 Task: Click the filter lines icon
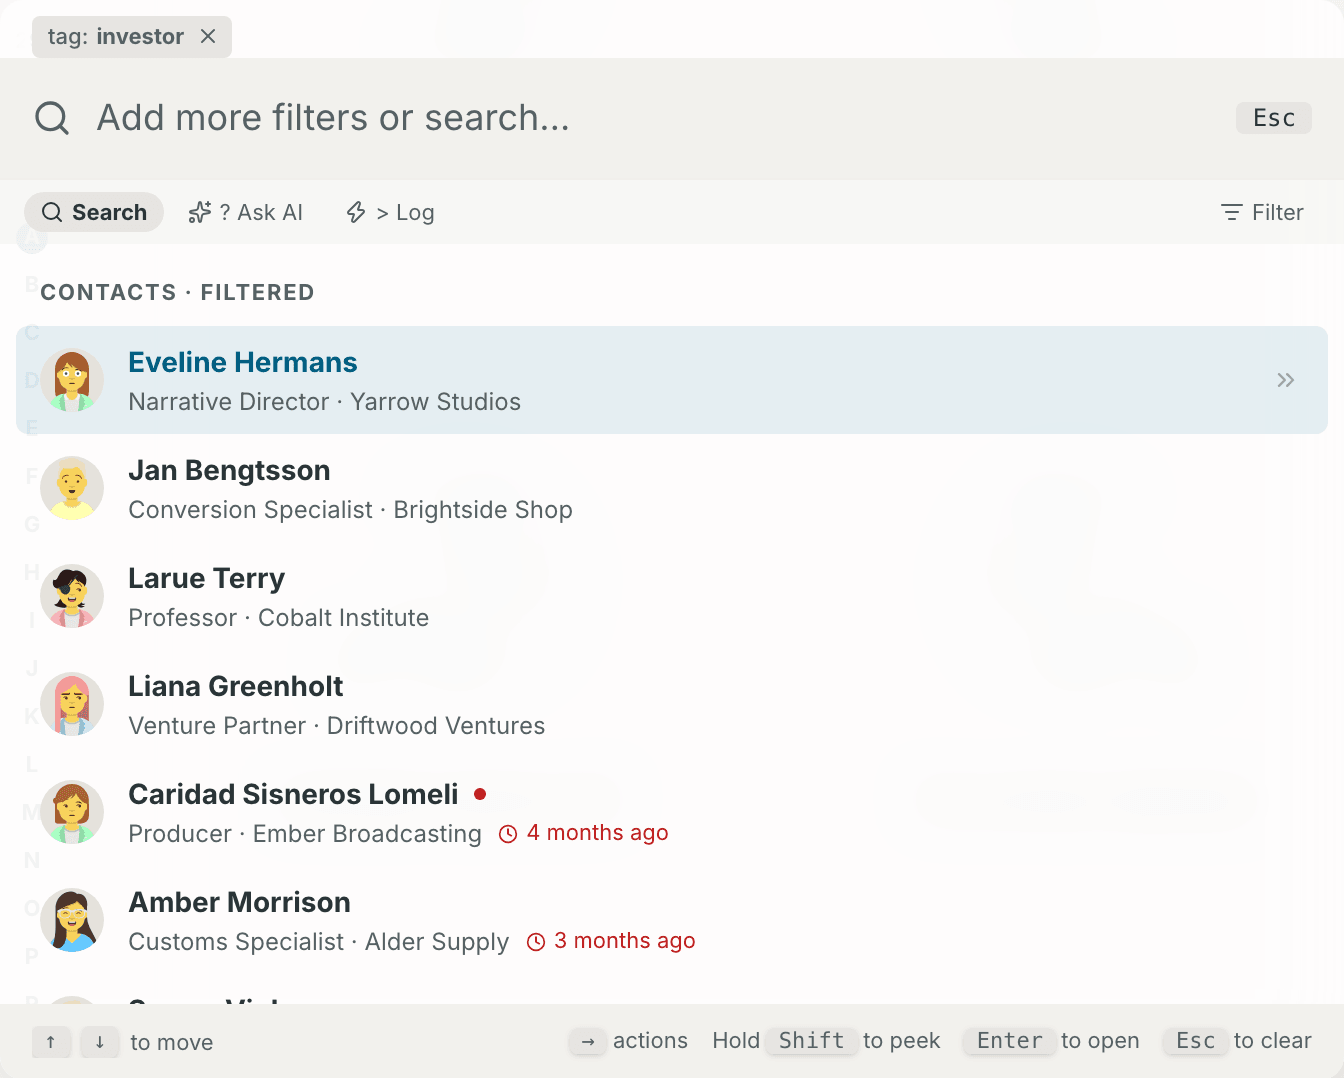[1231, 212]
